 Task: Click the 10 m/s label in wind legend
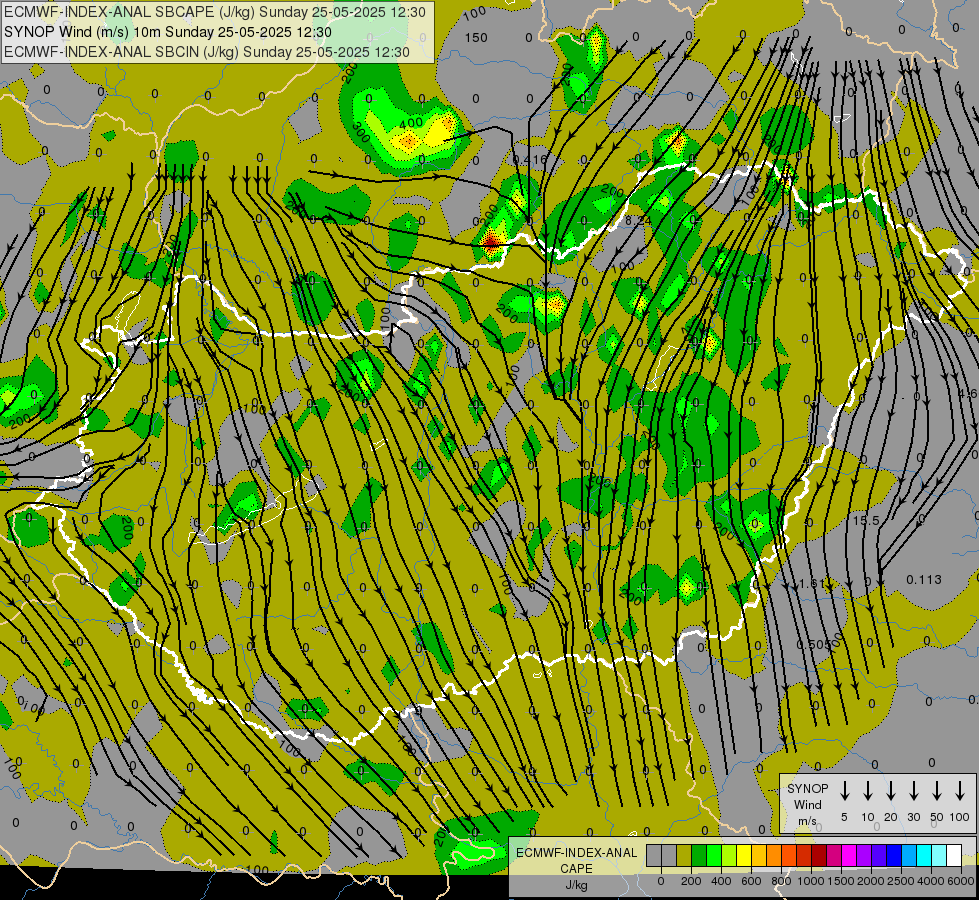coord(868,817)
